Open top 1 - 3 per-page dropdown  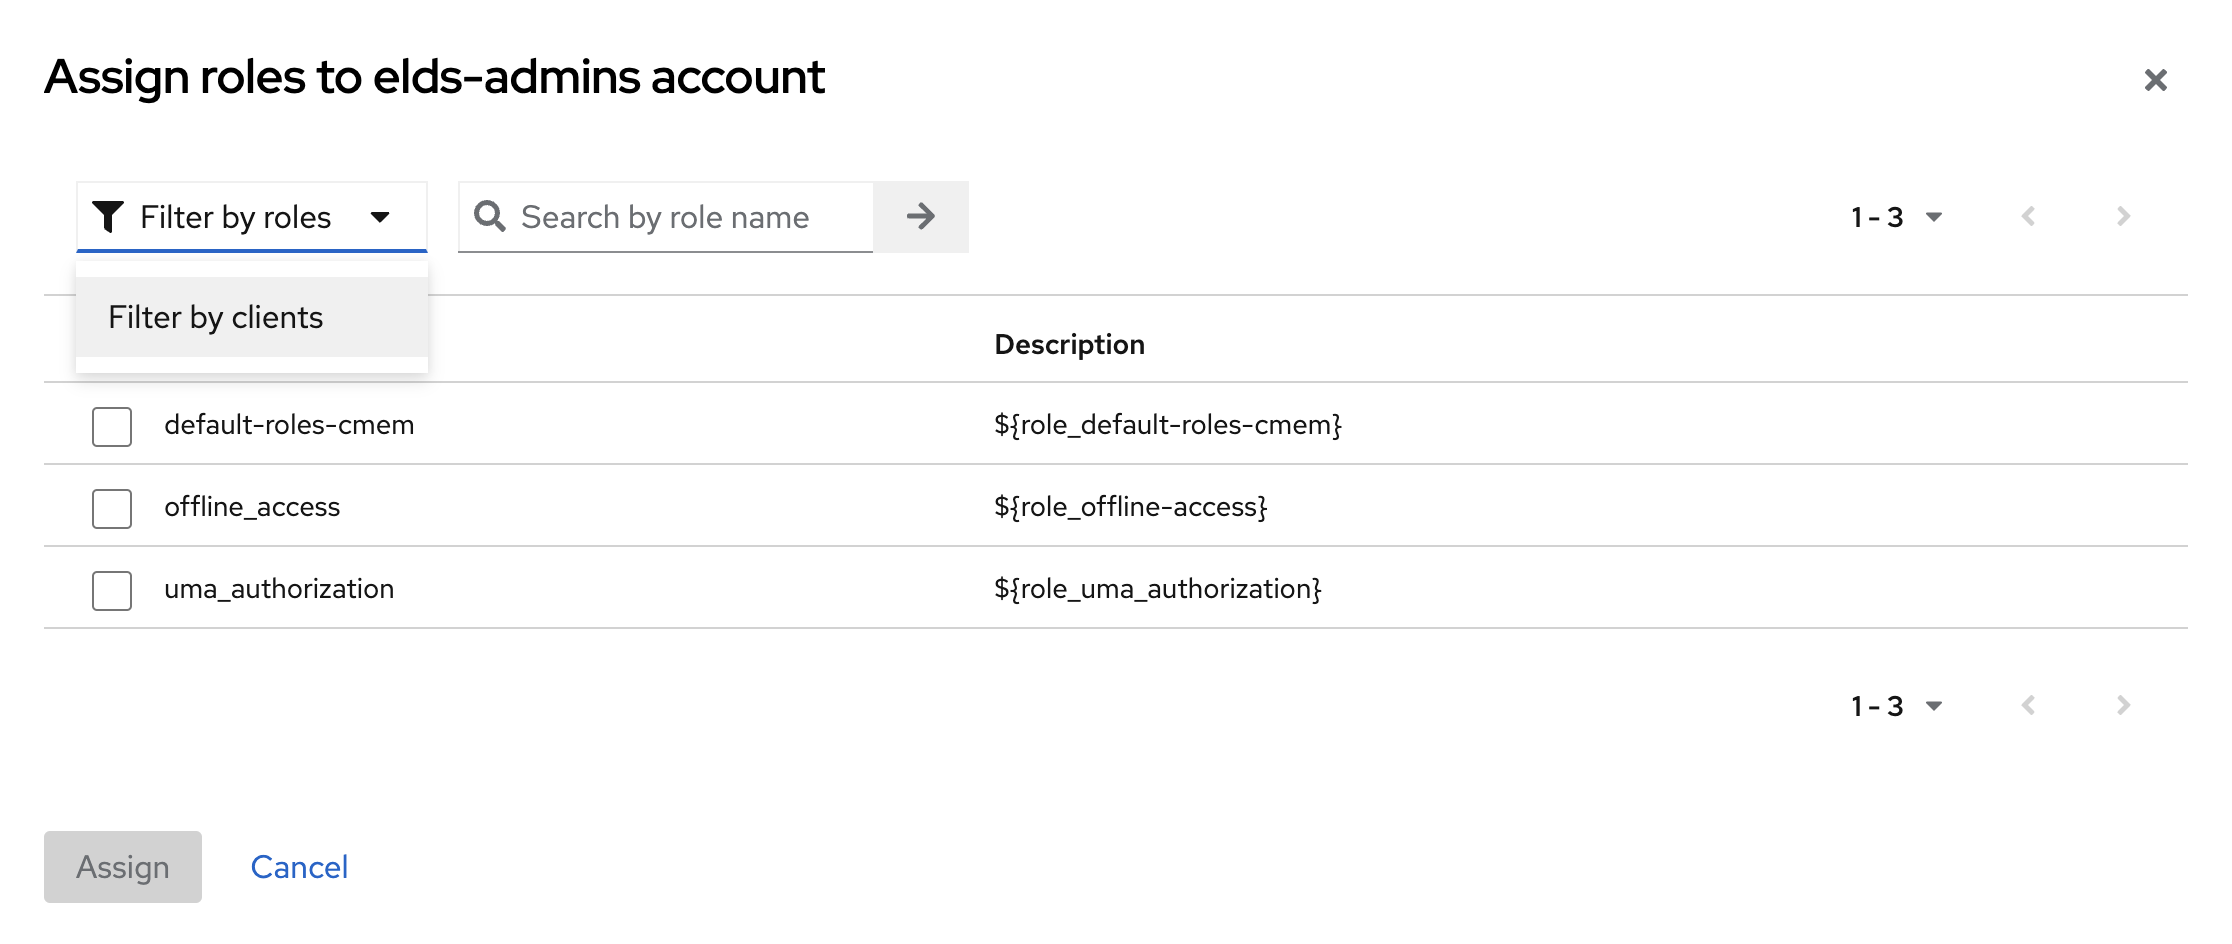tap(1896, 217)
